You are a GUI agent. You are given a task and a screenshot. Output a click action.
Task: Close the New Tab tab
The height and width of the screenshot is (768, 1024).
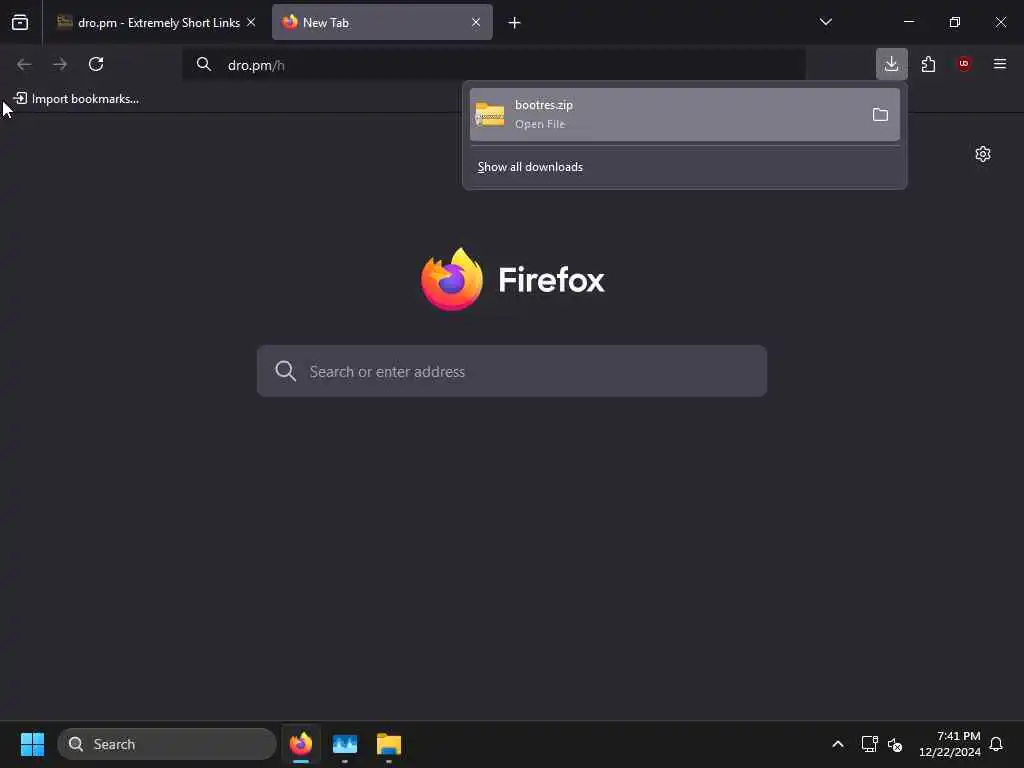[x=476, y=22]
